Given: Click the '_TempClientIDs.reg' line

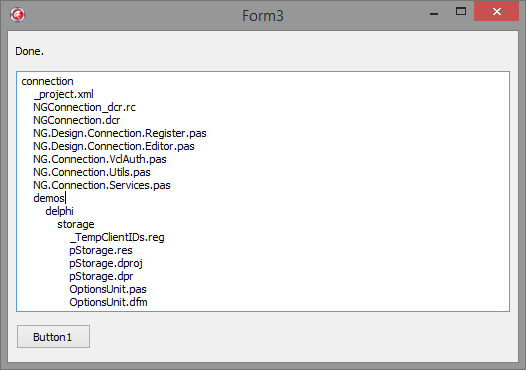Looking at the screenshot, I should 117,237.
